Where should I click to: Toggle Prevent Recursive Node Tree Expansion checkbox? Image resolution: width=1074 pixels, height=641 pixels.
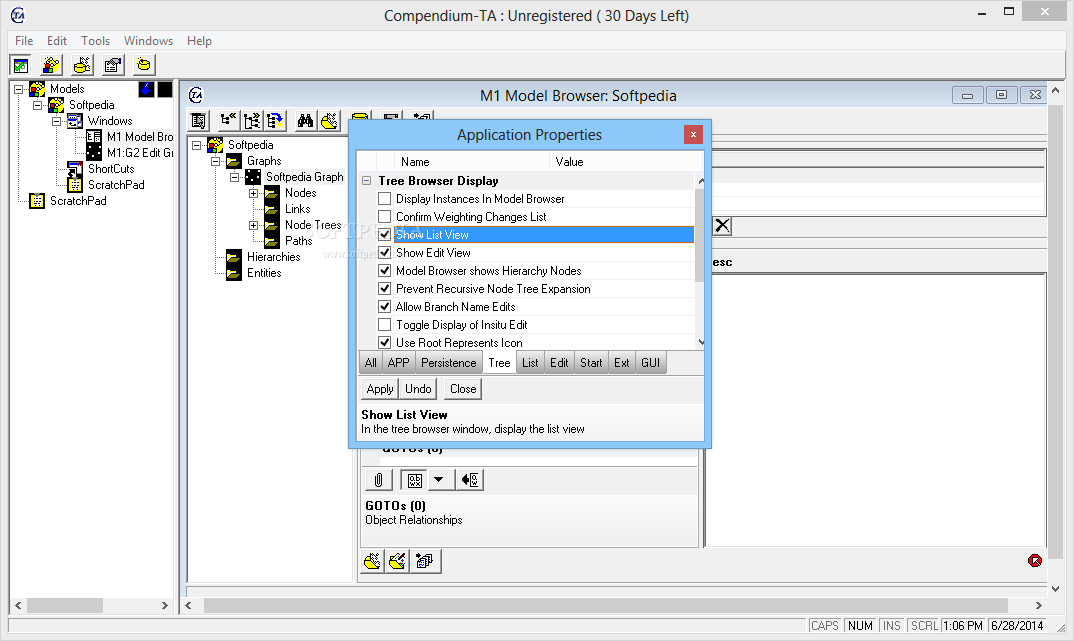pos(385,288)
